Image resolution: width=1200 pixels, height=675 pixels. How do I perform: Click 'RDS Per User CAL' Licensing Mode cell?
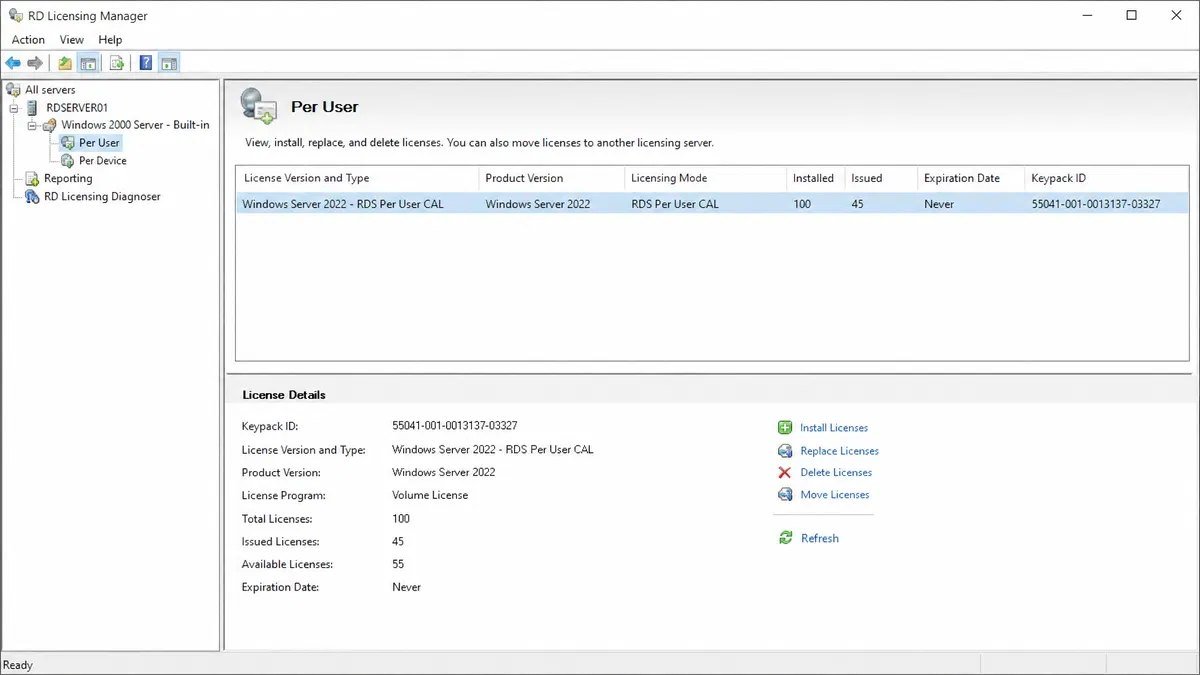675,204
